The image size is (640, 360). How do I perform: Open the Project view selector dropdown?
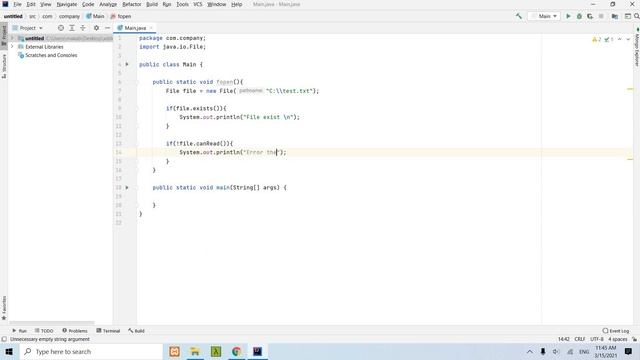tap(27, 28)
